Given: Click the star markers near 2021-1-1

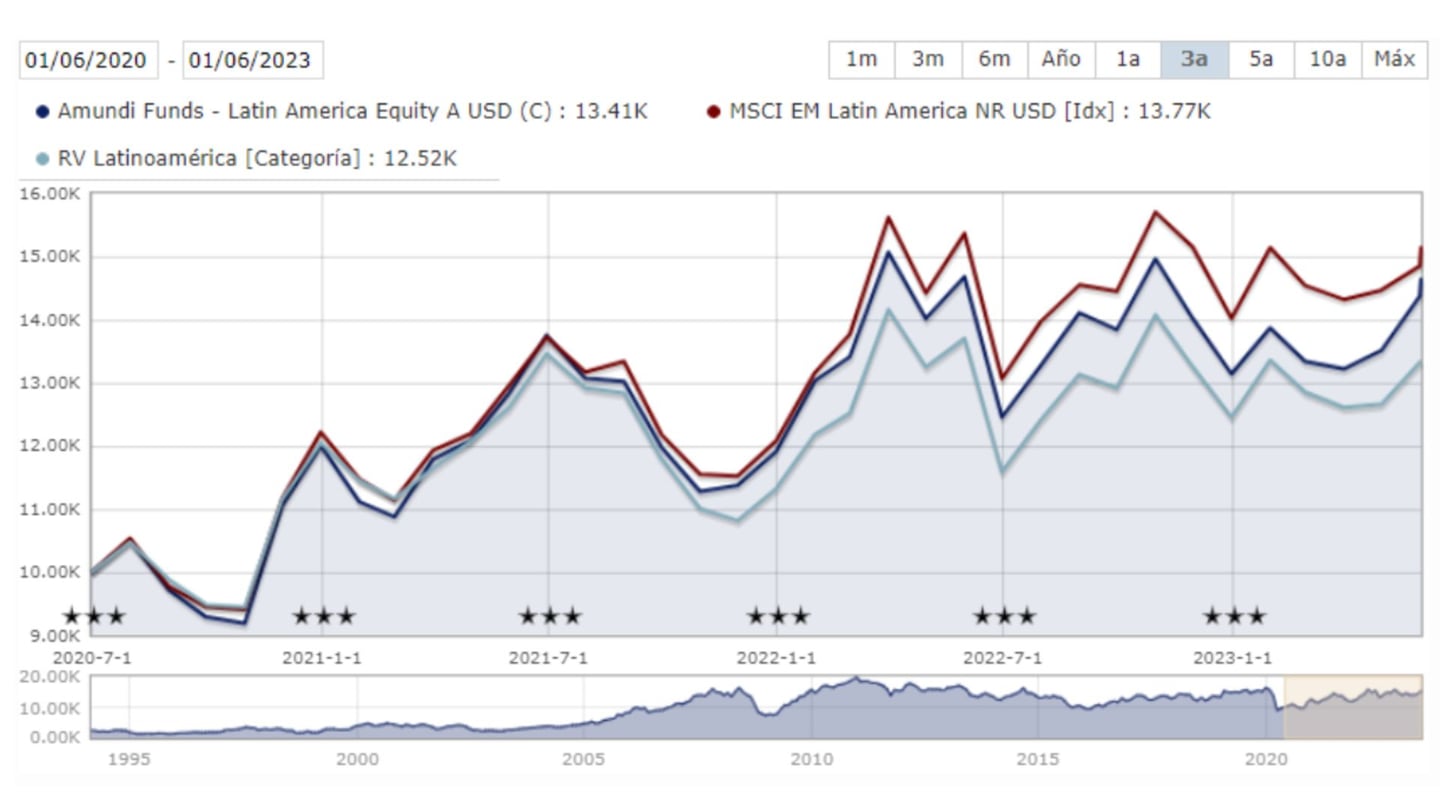Looking at the screenshot, I should 324,616.
